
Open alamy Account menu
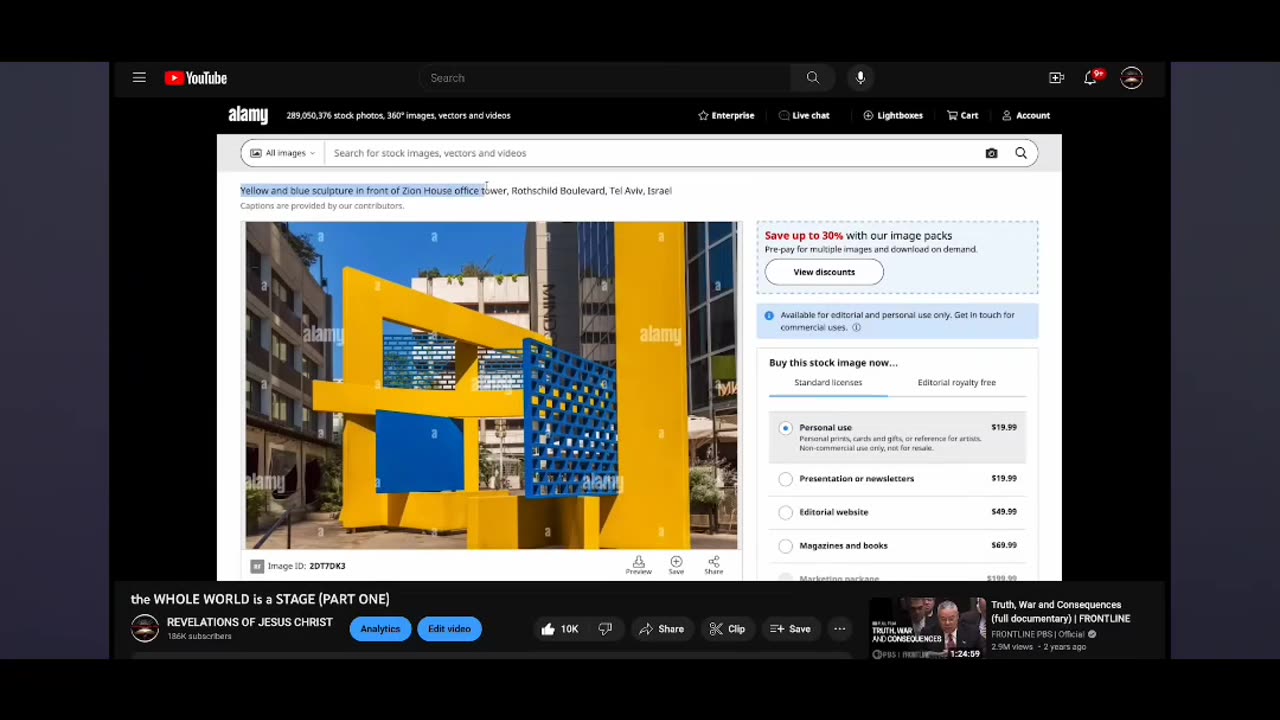click(1026, 115)
